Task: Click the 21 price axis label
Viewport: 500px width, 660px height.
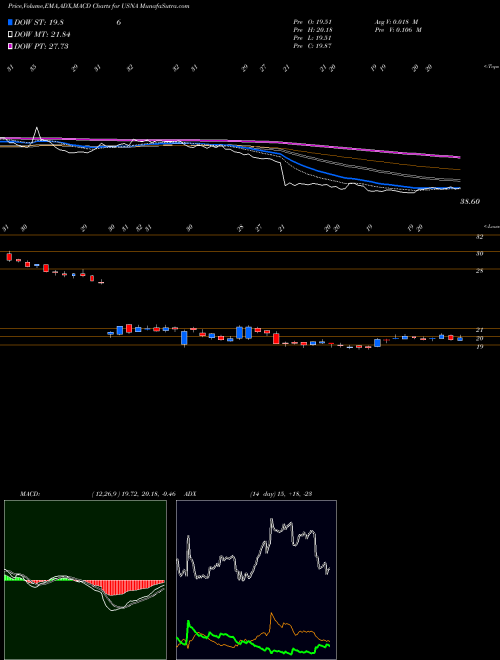Action: 479,330
